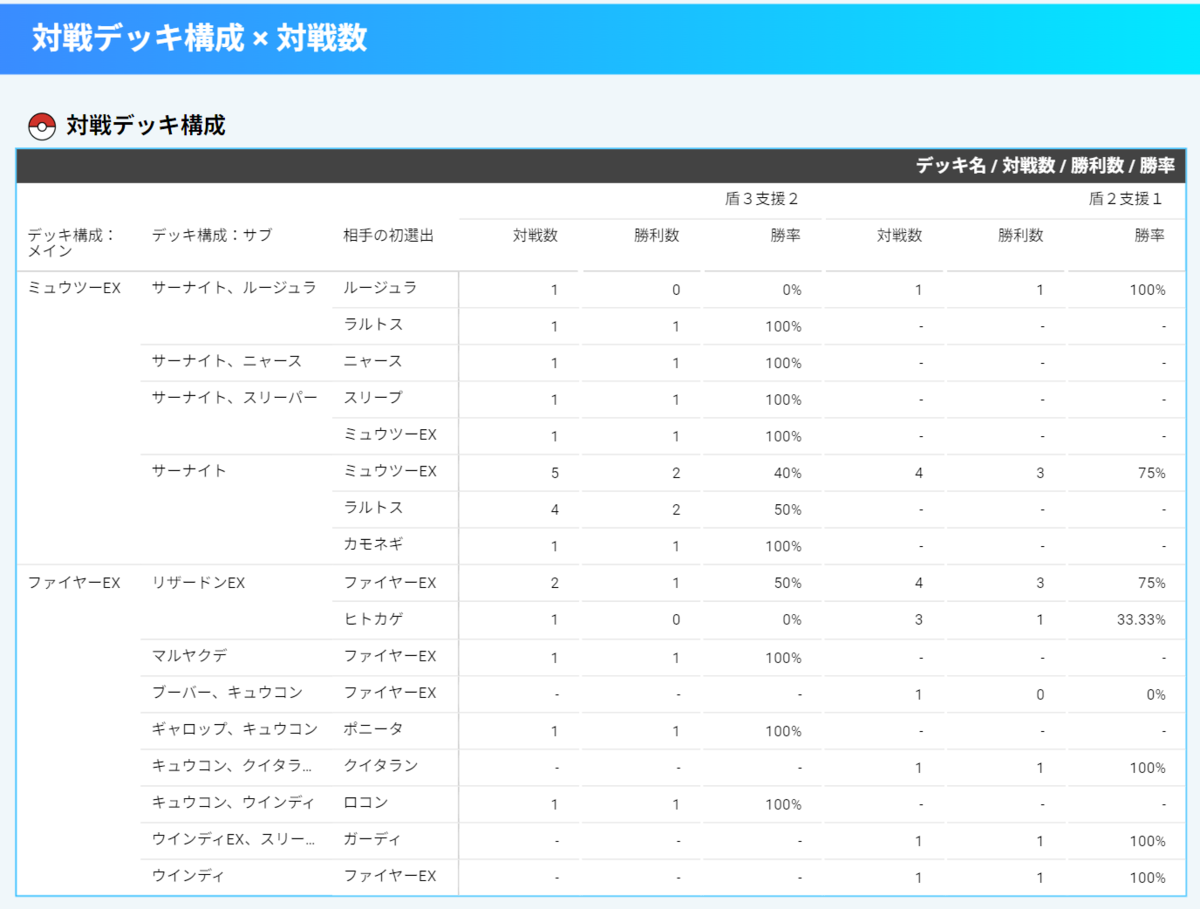
Task: Click the ウインディEX、スリー… sub deck cell
Action: click(x=232, y=840)
